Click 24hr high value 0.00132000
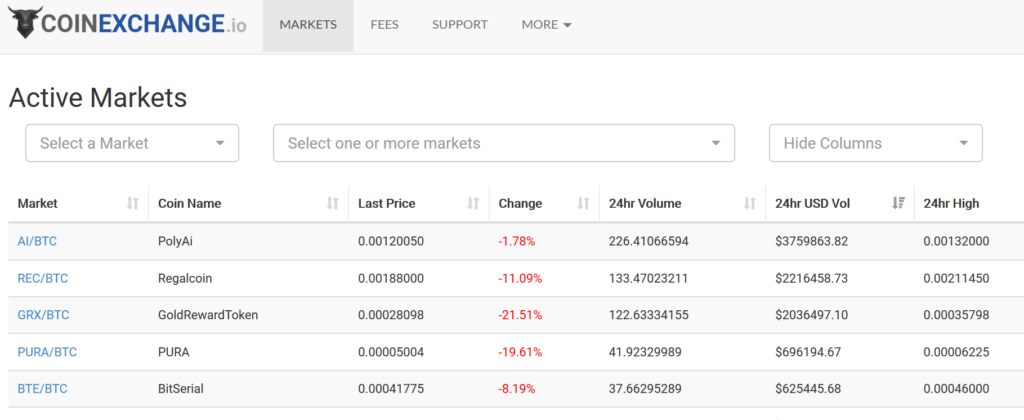Image resolution: width=1024 pixels, height=420 pixels. coord(956,241)
